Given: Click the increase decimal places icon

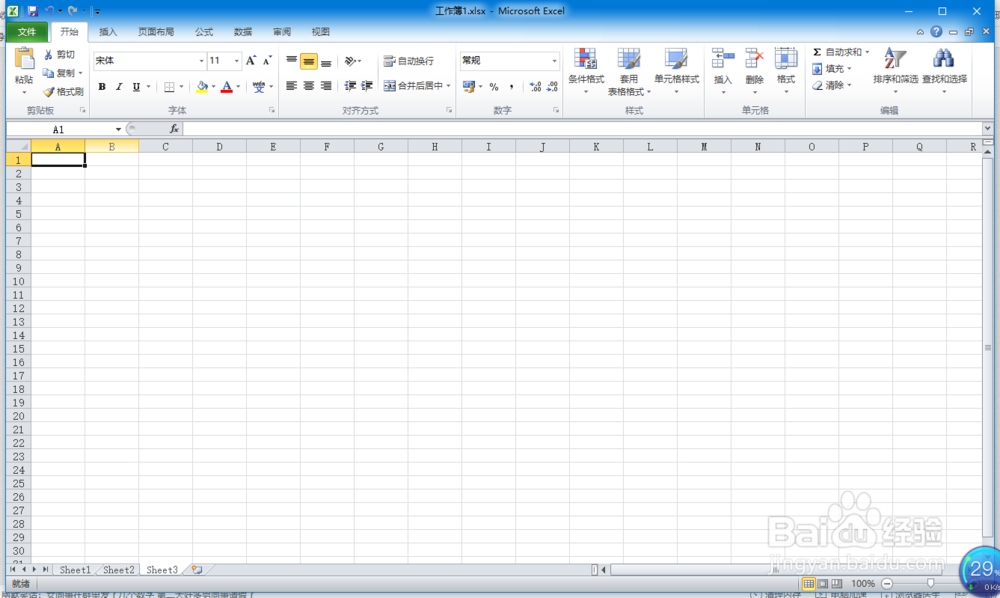Looking at the screenshot, I should (x=535, y=87).
